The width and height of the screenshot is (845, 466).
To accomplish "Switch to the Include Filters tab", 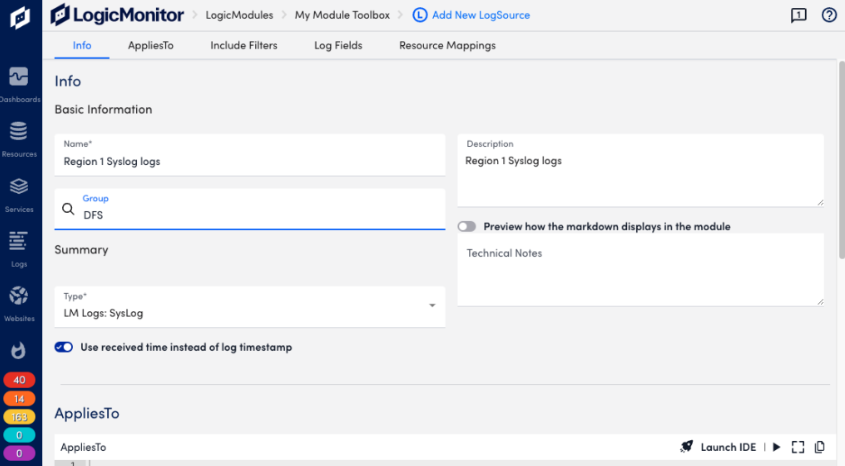I will (244, 45).
